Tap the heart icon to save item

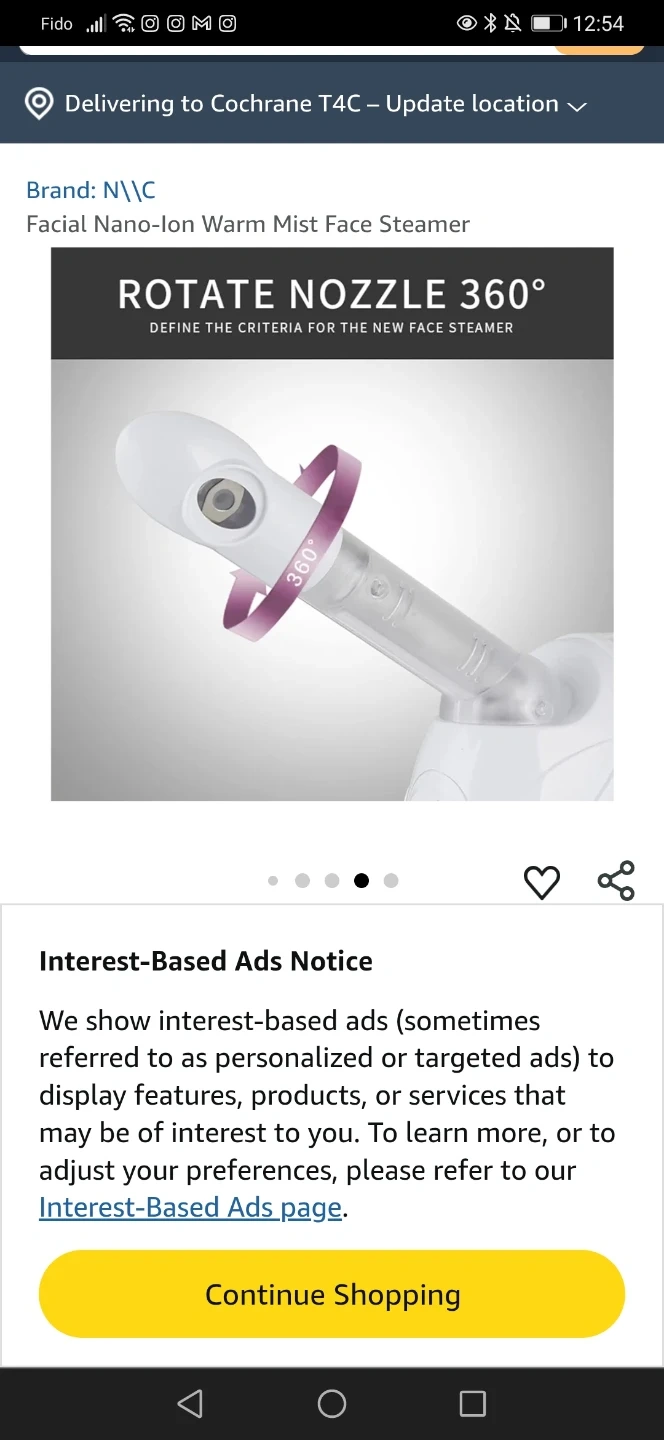(542, 881)
